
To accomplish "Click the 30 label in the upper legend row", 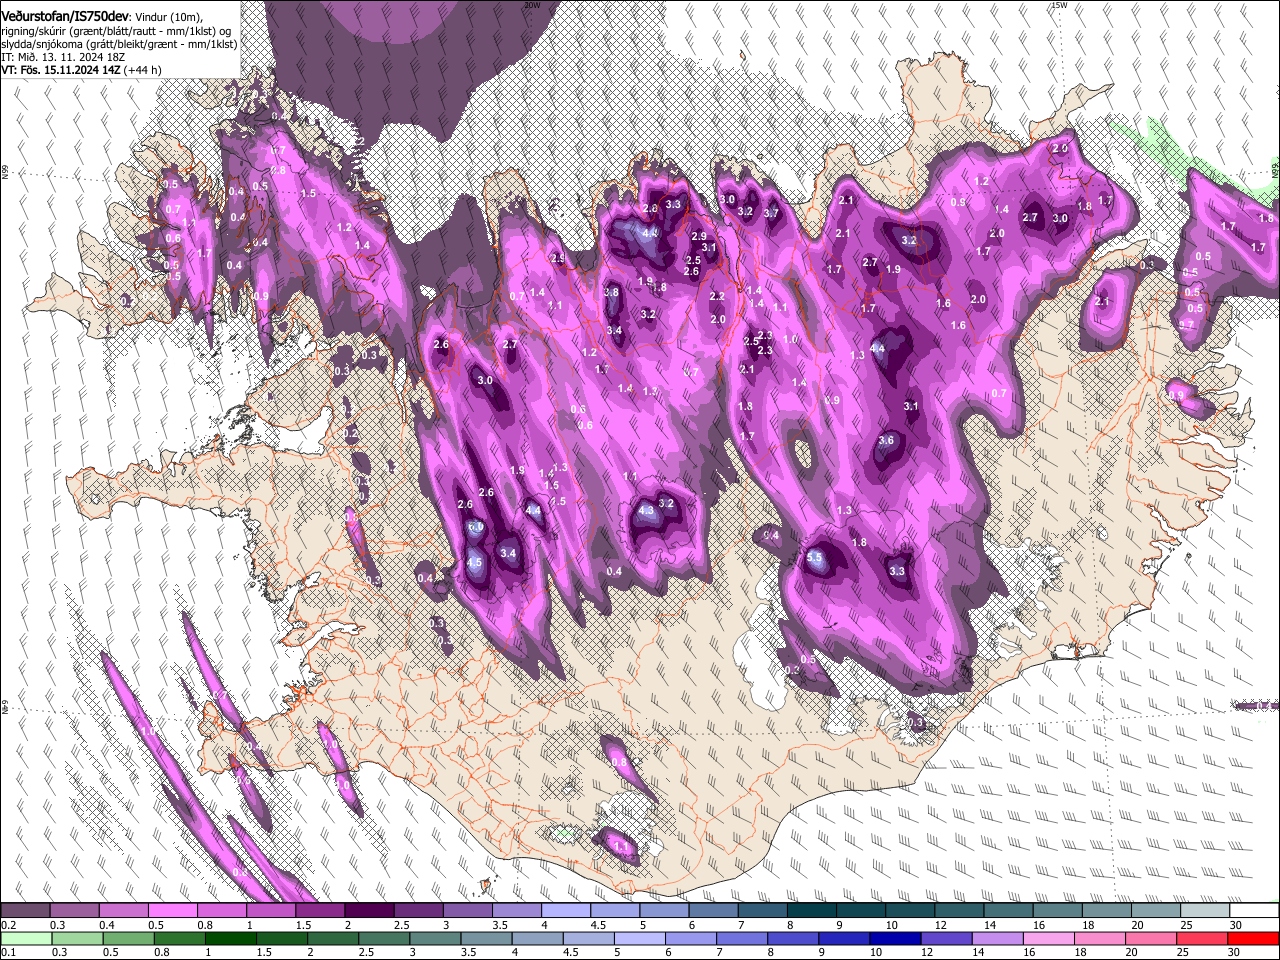I will point(1234,925).
